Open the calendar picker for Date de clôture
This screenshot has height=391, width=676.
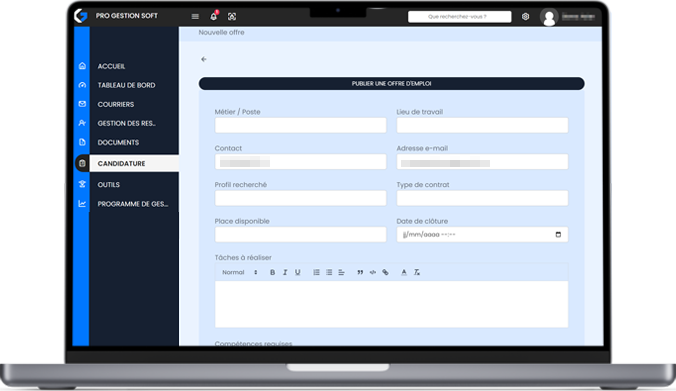pos(558,235)
